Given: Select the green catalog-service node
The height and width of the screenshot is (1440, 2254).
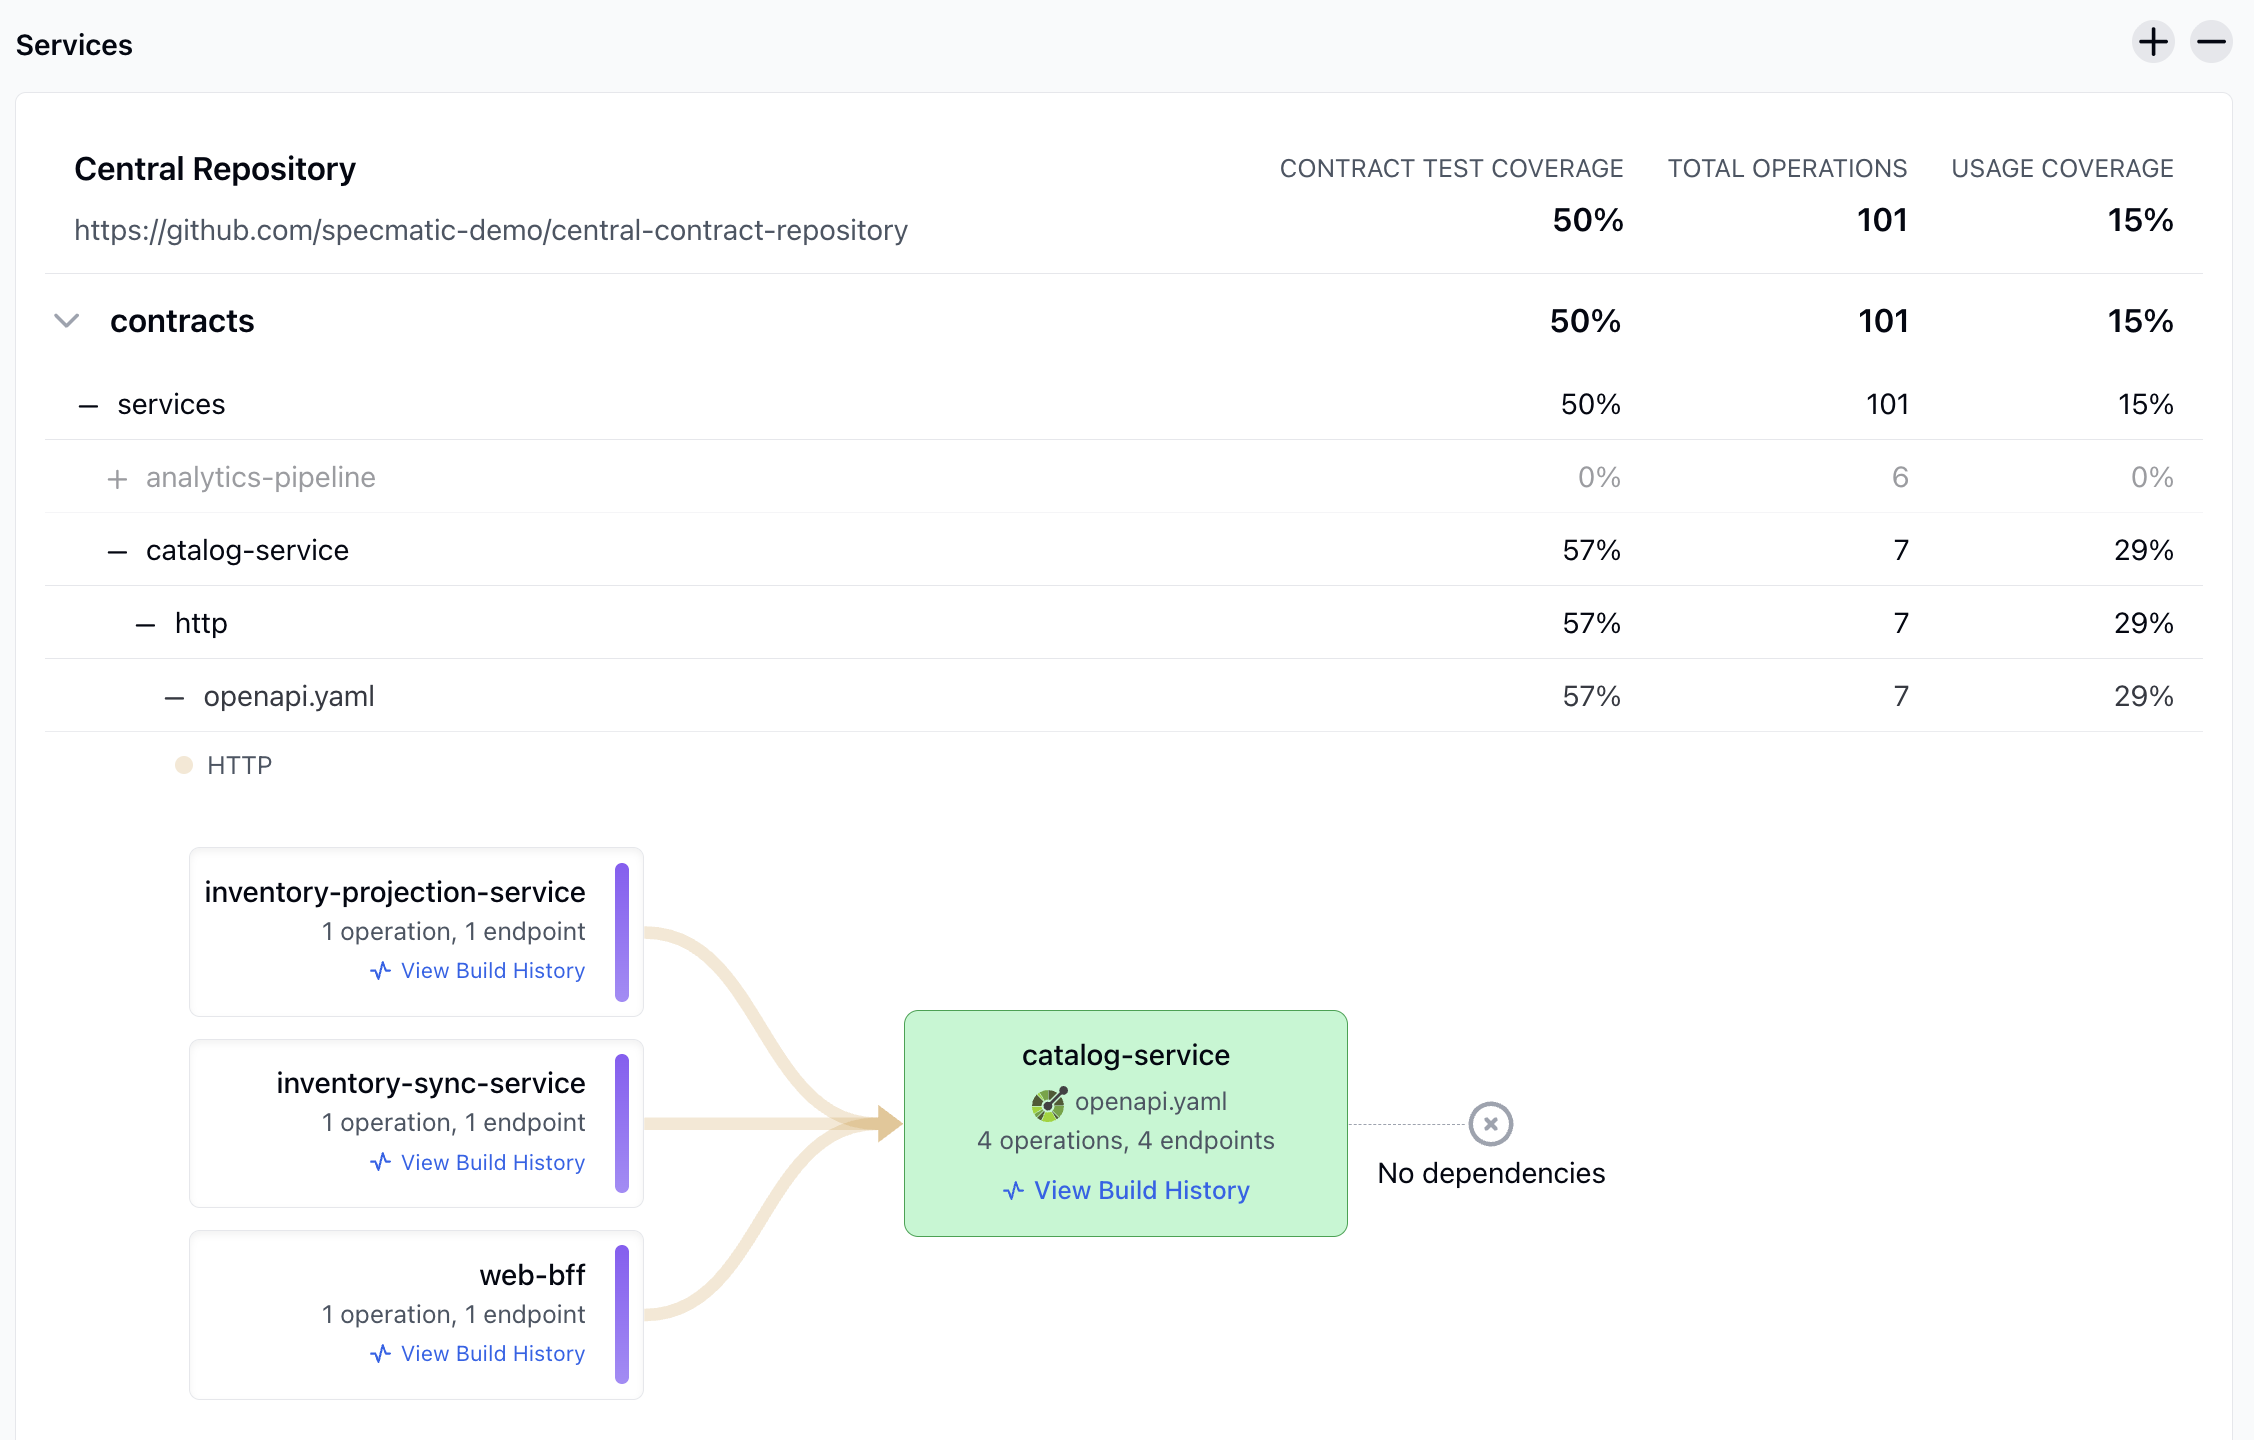Looking at the screenshot, I should pos(1125,1055).
